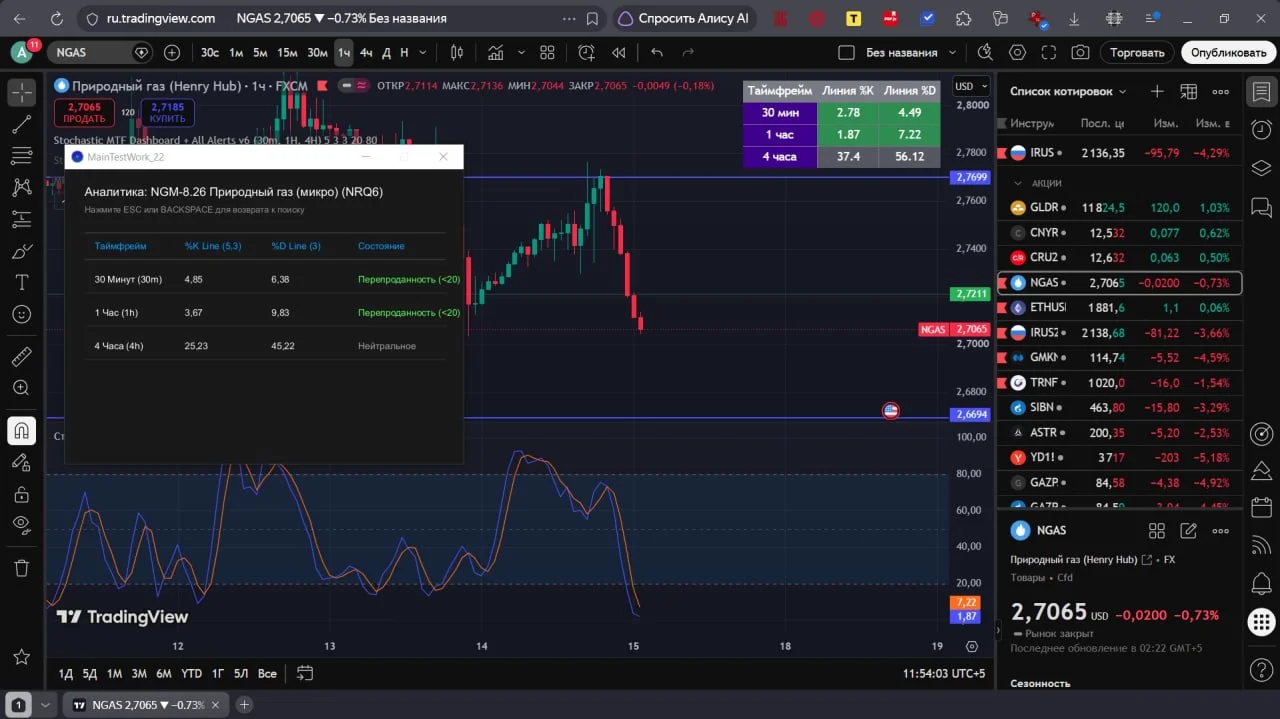1280x719 pixels.
Task: Open favorites toolbar with star icon
Action: click(x=21, y=657)
